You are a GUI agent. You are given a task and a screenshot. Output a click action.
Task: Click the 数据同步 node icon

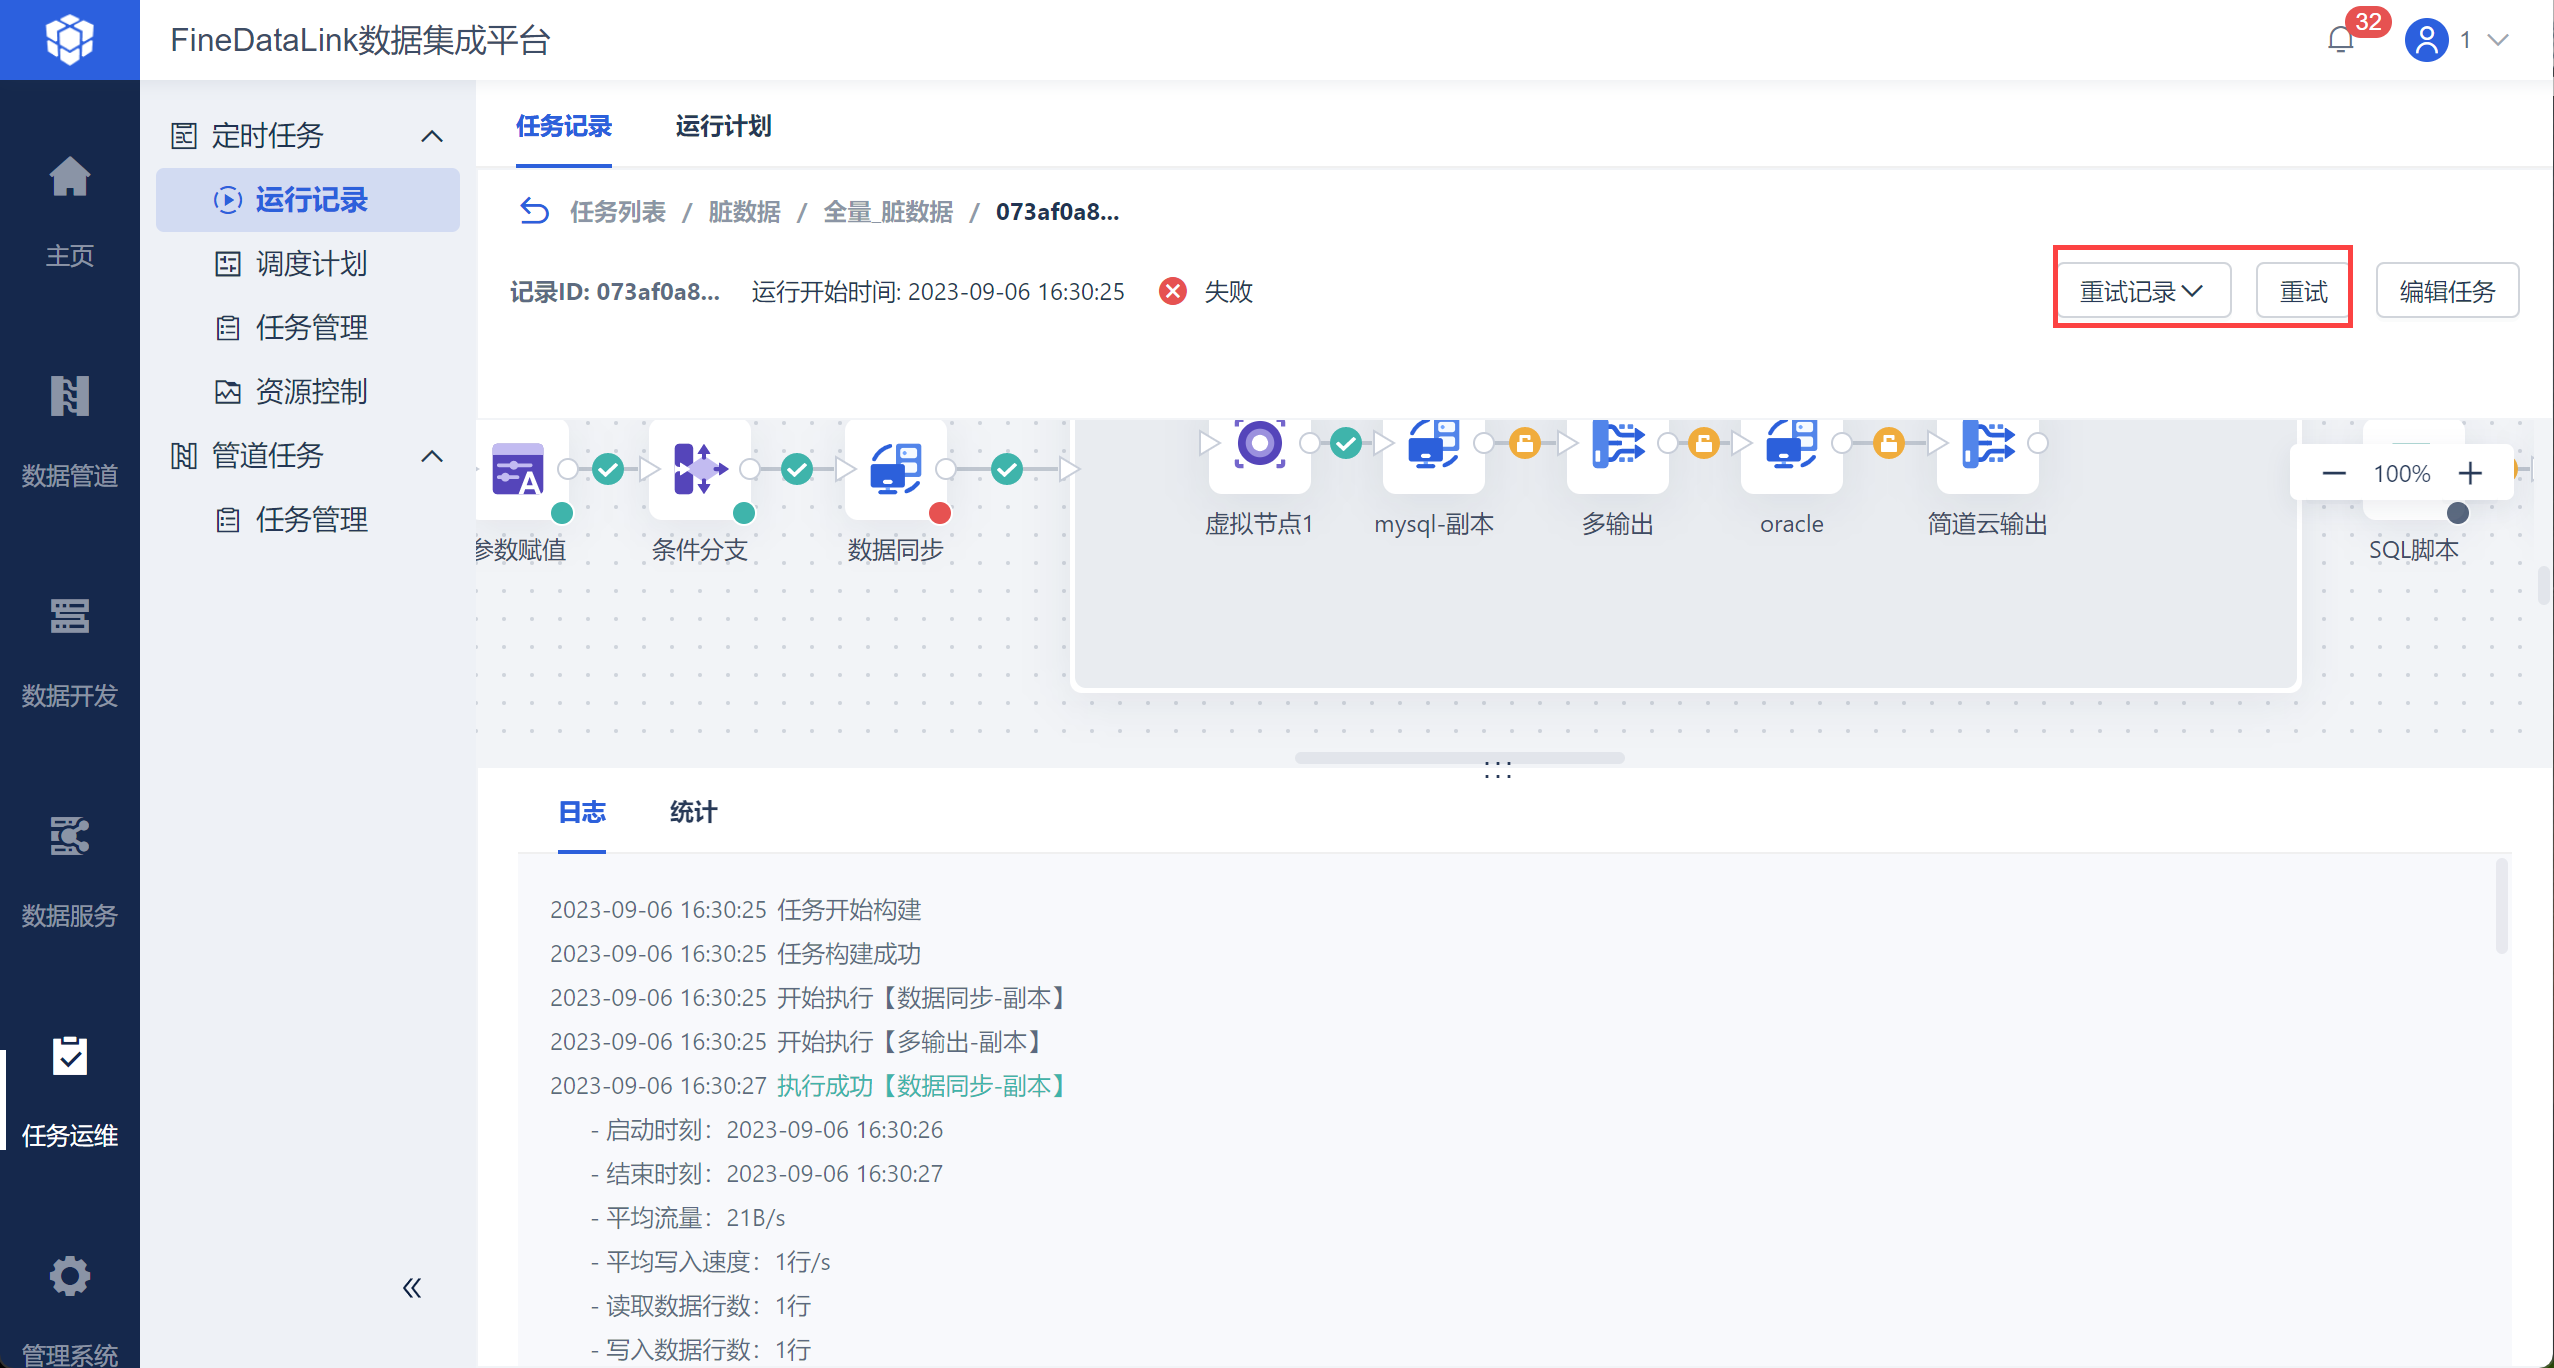[895, 469]
